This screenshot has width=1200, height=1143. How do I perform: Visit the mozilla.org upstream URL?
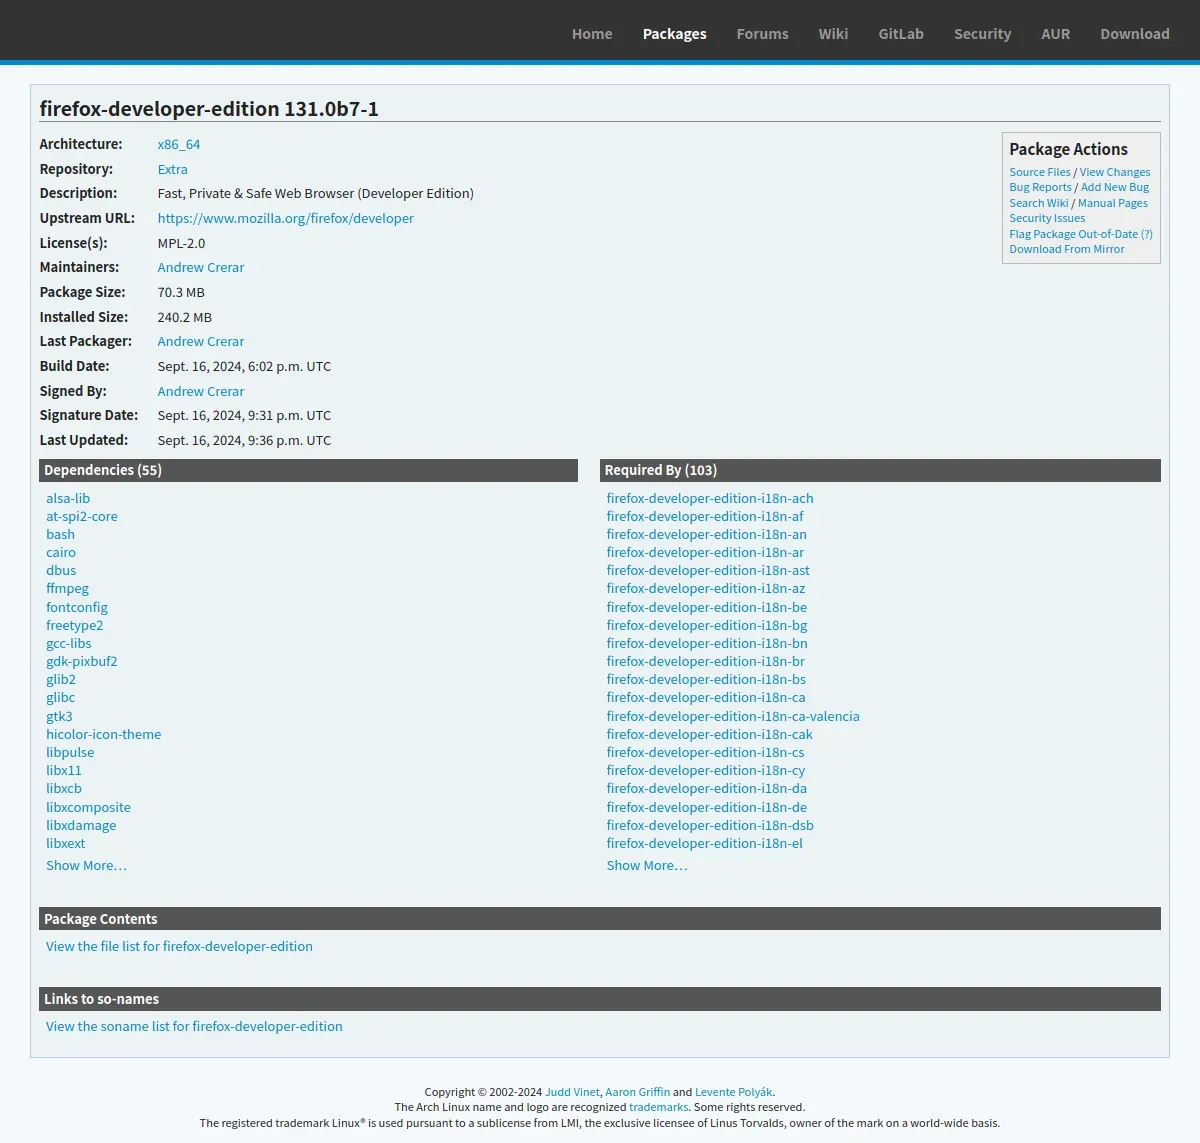(x=286, y=218)
